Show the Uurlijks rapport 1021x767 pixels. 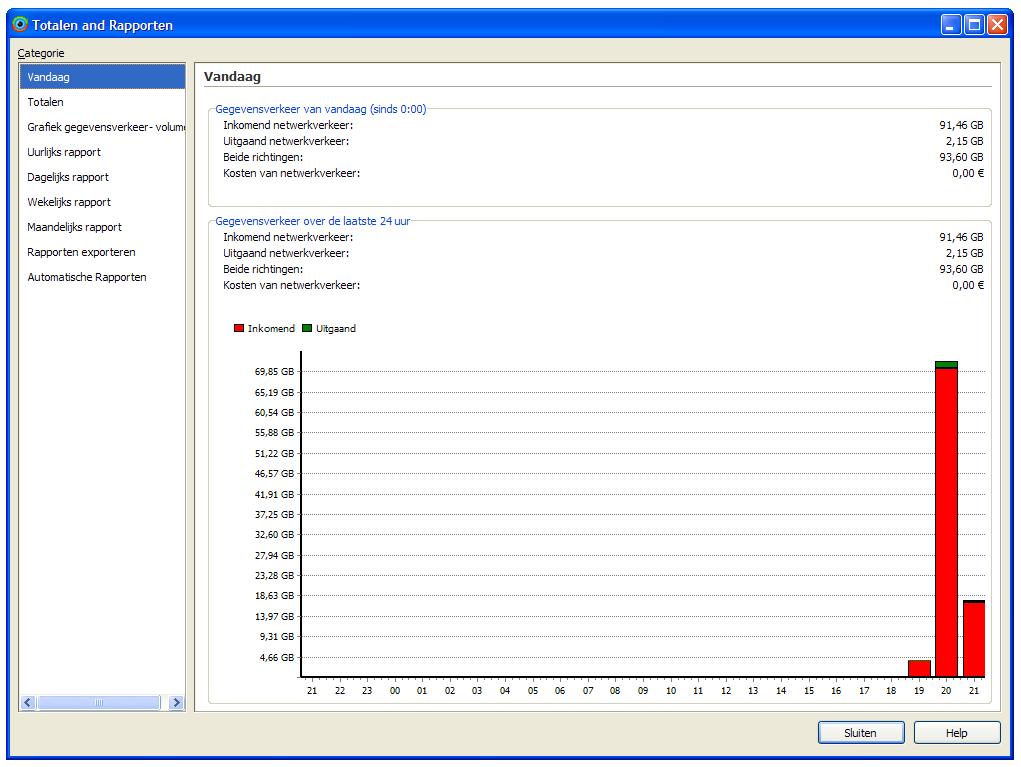(64, 152)
